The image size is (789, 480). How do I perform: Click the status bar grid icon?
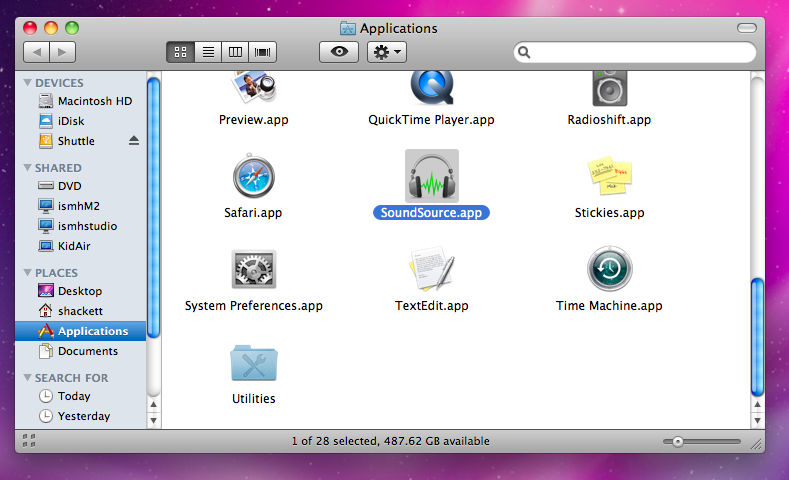pos(29,441)
